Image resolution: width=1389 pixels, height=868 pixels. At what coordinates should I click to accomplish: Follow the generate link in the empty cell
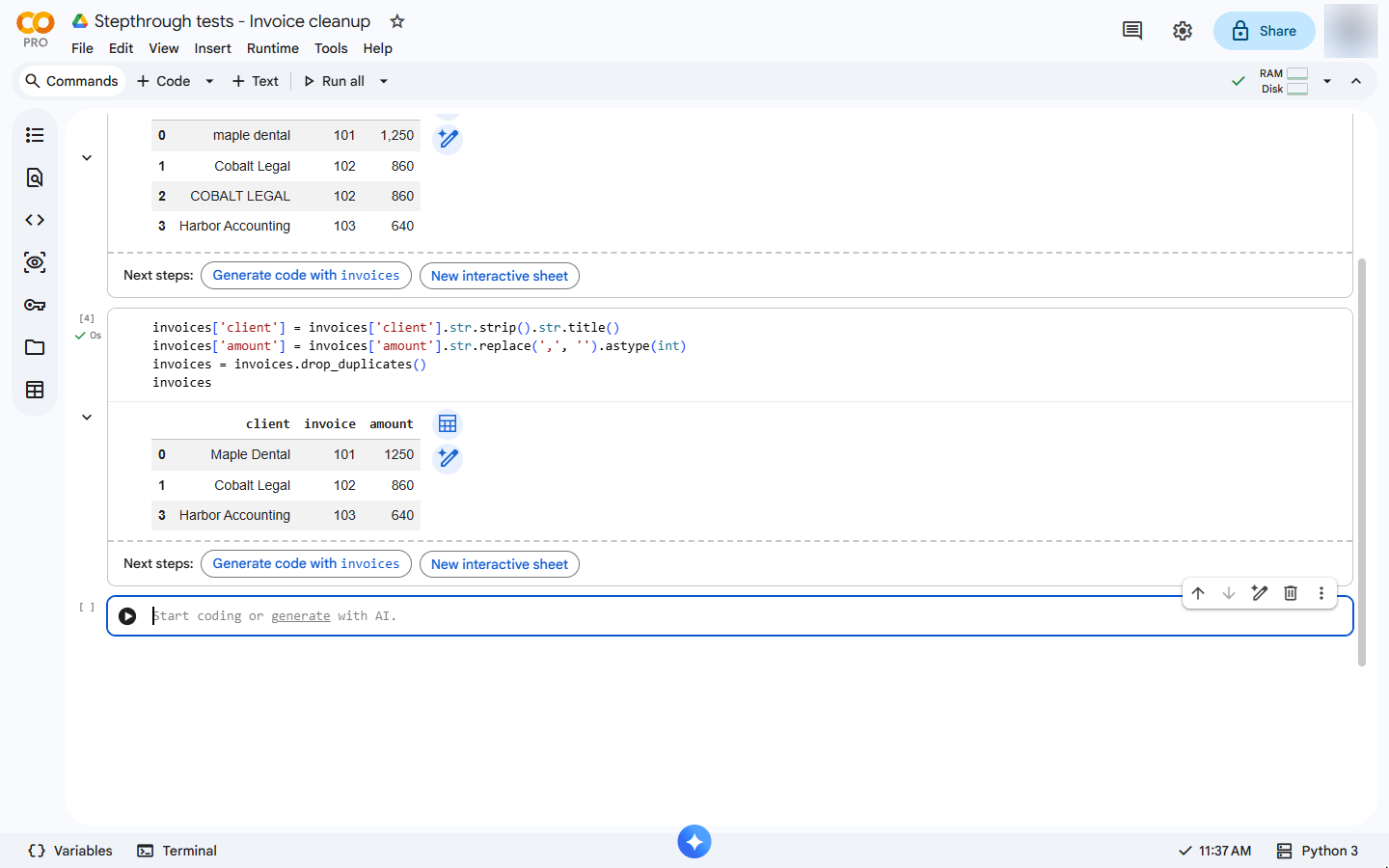tap(300, 616)
